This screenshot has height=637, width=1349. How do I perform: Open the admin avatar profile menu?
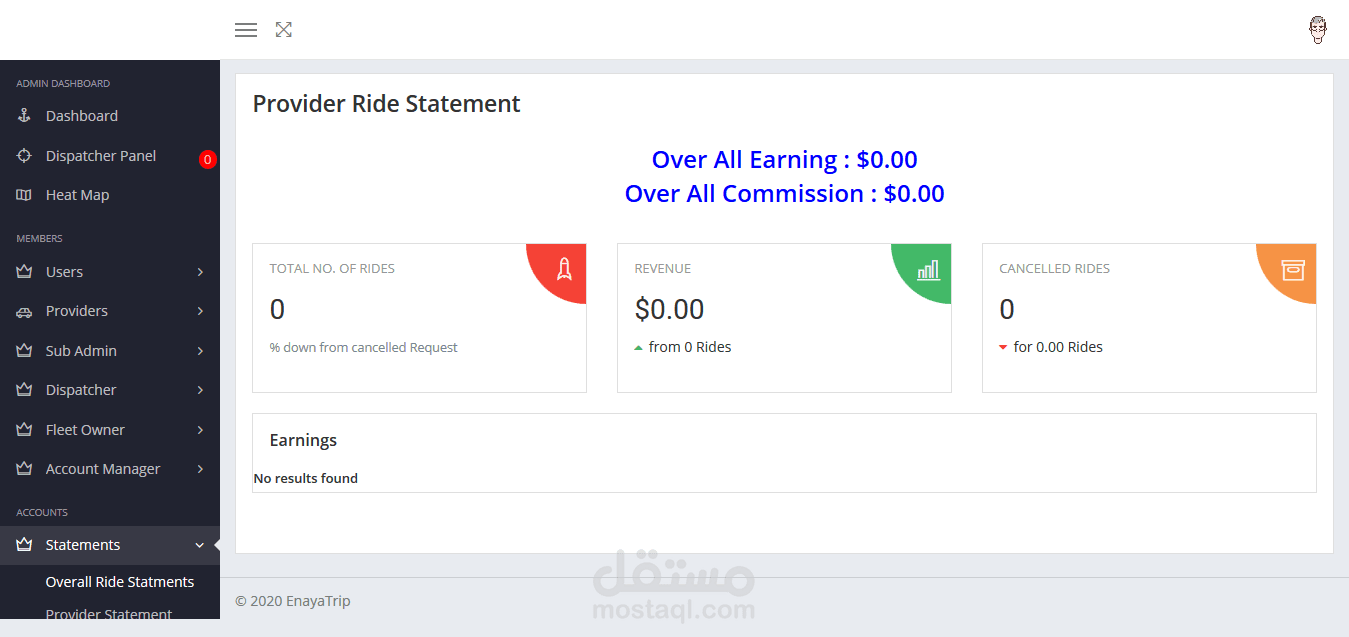coord(1318,30)
